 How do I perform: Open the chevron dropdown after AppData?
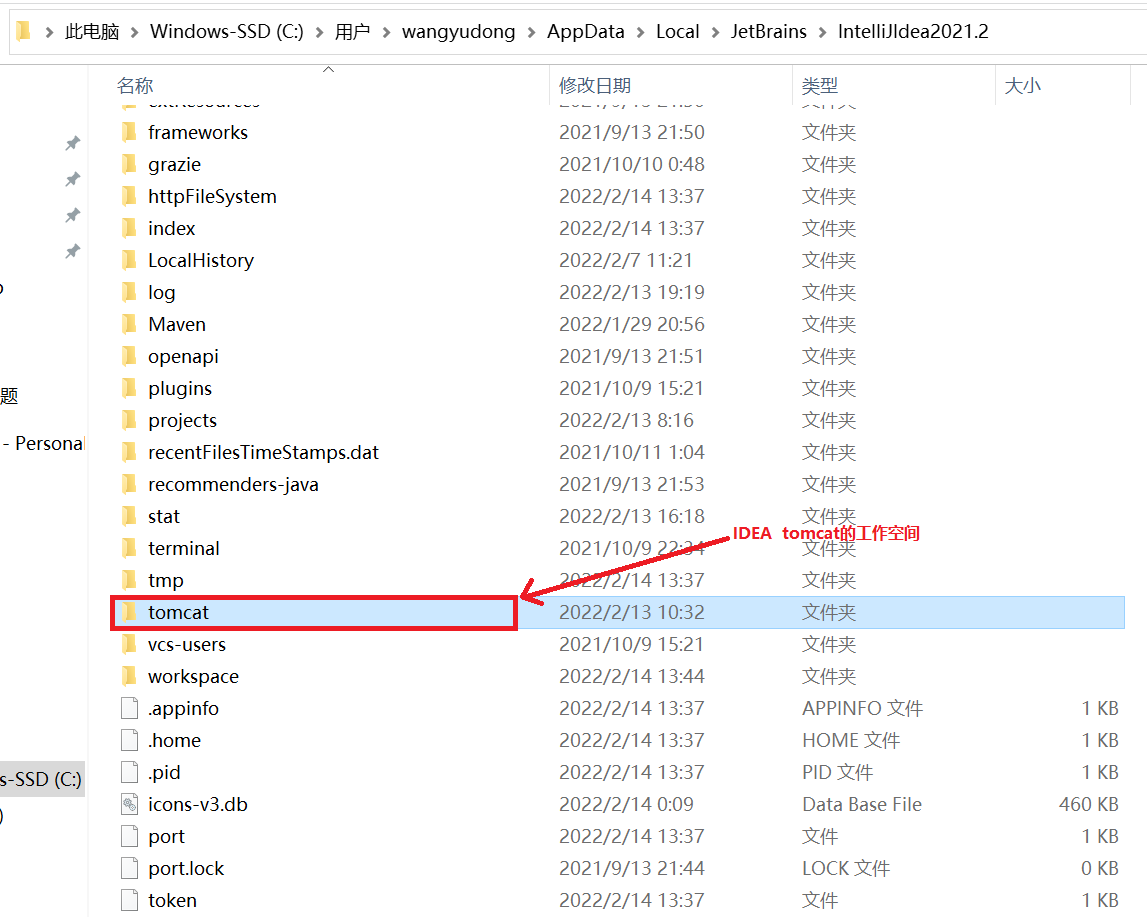click(x=640, y=32)
